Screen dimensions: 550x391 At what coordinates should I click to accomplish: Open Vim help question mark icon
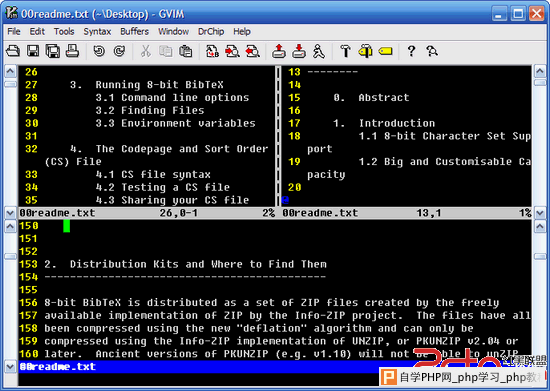[411, 51]
